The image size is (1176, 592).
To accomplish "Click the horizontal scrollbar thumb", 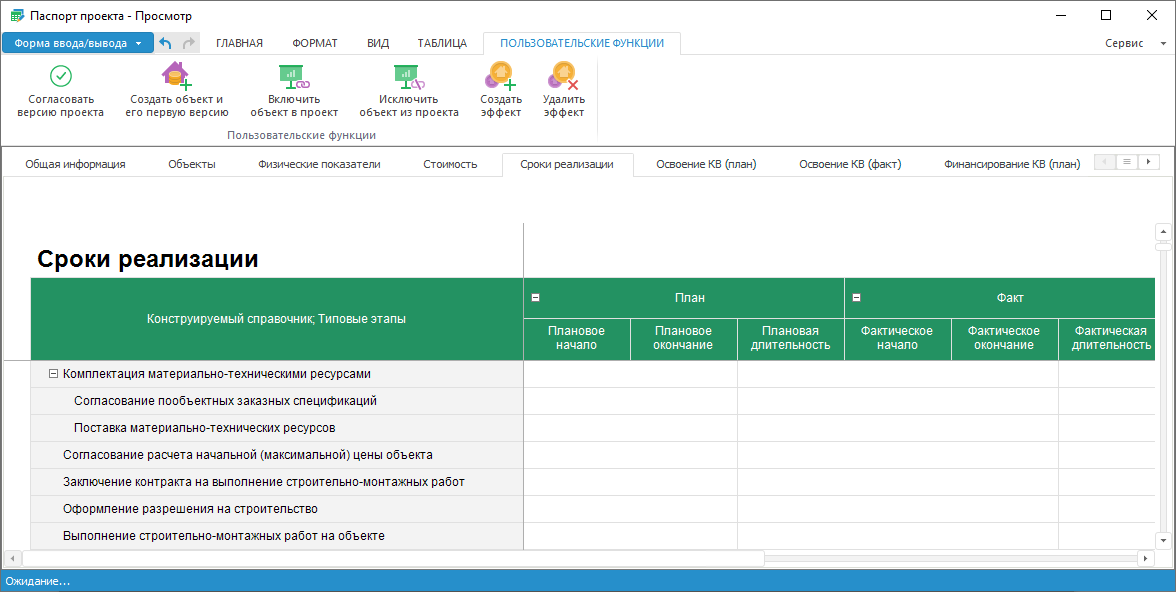I will 392,558.
